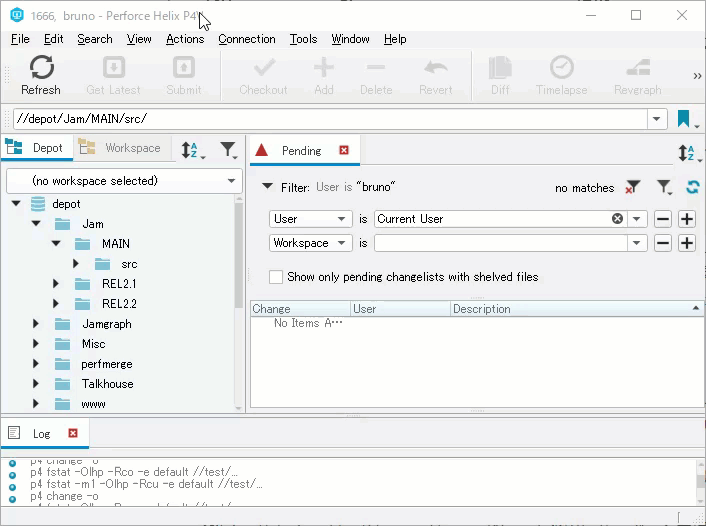Open the Workspace filter field dropdown
This screenshot has width=706, height=526.
[311, 244]
